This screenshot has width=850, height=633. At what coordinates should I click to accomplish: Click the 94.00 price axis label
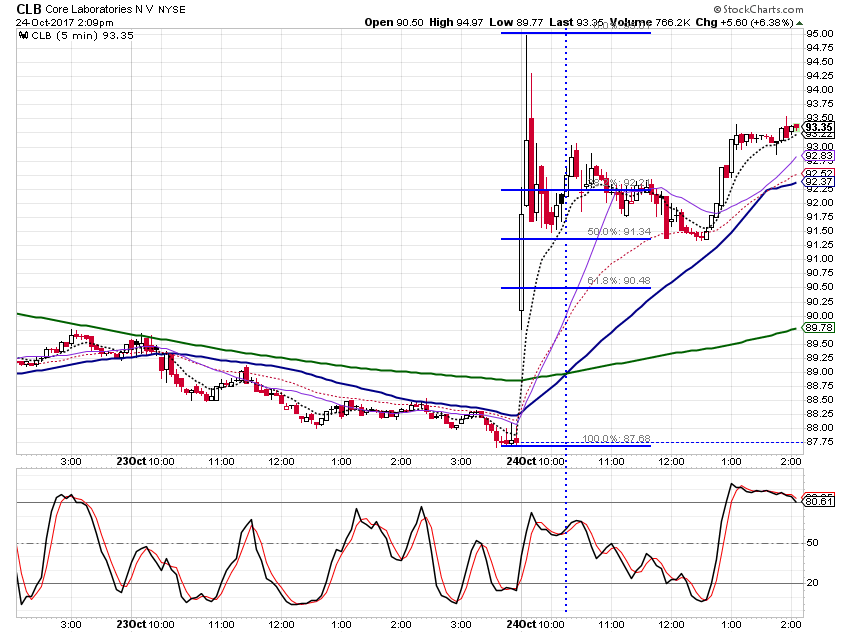(820, 90)
